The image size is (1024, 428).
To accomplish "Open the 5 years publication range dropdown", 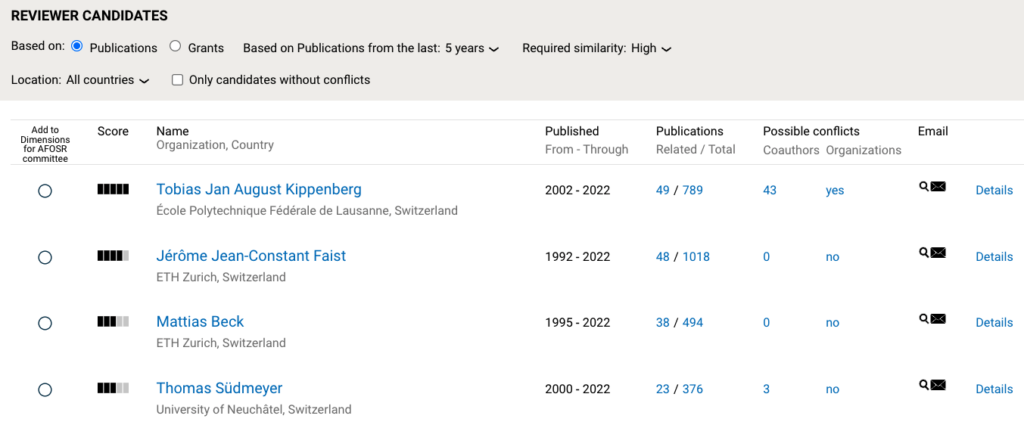I will coord(472,48).
